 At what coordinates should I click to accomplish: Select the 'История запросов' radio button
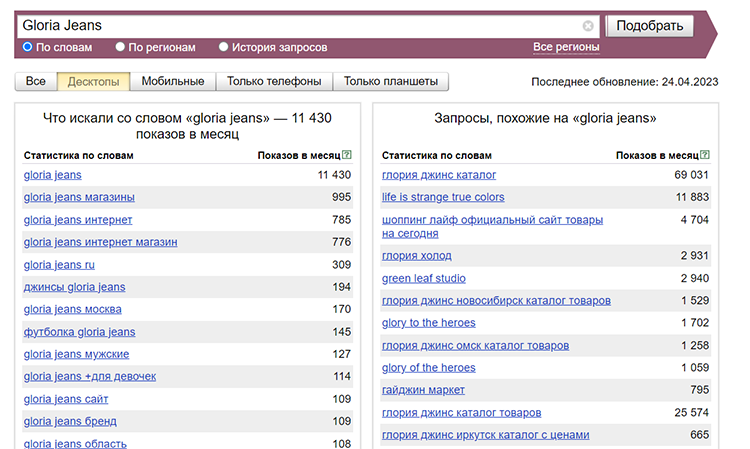pos(224,47)
